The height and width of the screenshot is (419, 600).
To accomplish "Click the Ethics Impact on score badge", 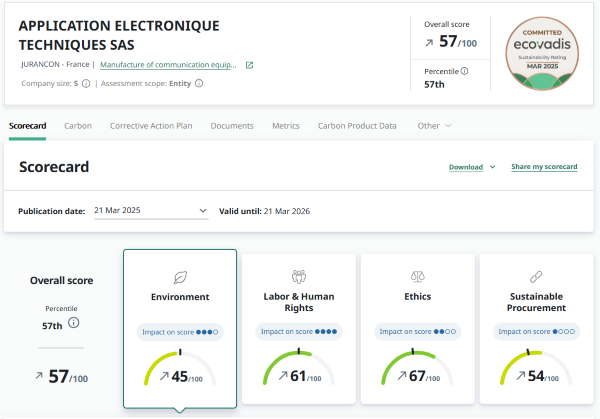I will (x=417, y=332).
